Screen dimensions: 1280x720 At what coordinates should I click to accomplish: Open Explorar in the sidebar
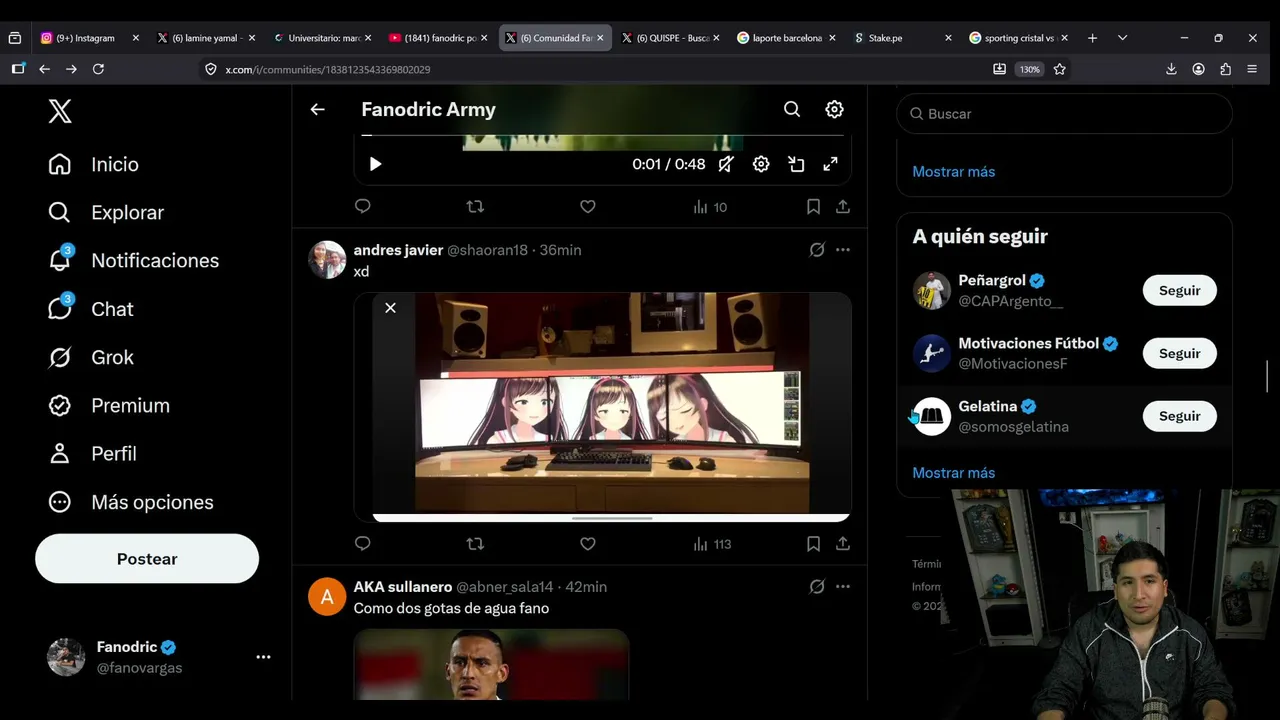(x=106, y=213)
